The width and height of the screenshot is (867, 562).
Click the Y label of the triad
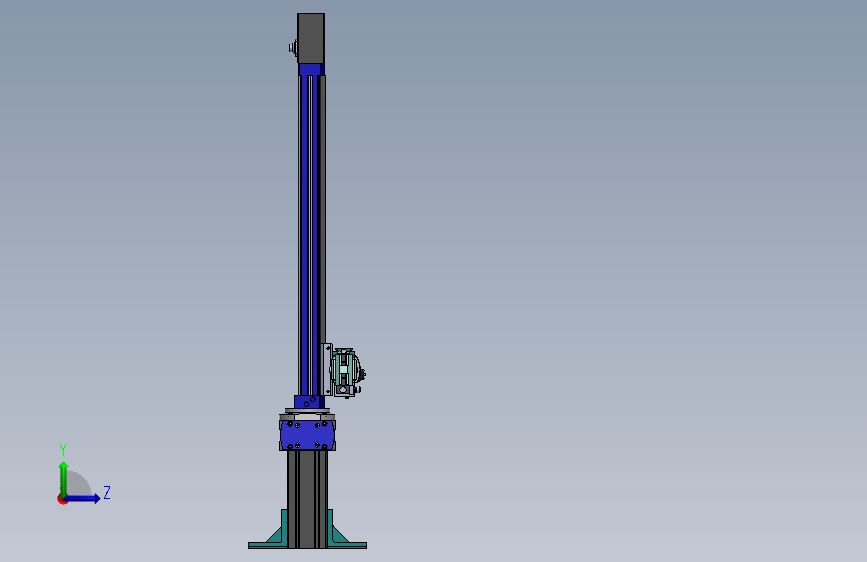click(63, 450)
